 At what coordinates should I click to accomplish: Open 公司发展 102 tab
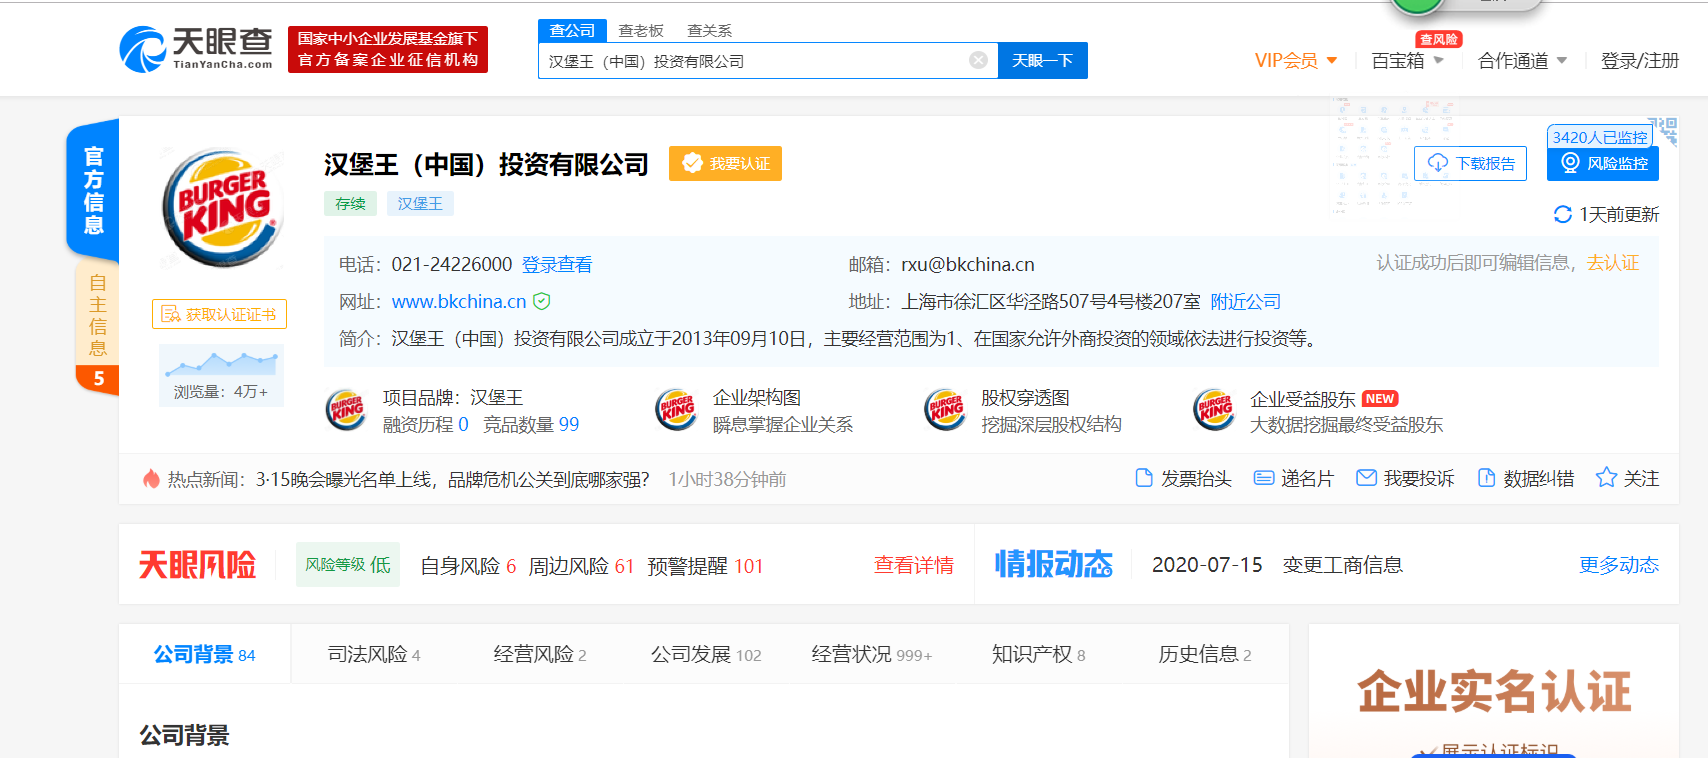(x=706, y=654)
